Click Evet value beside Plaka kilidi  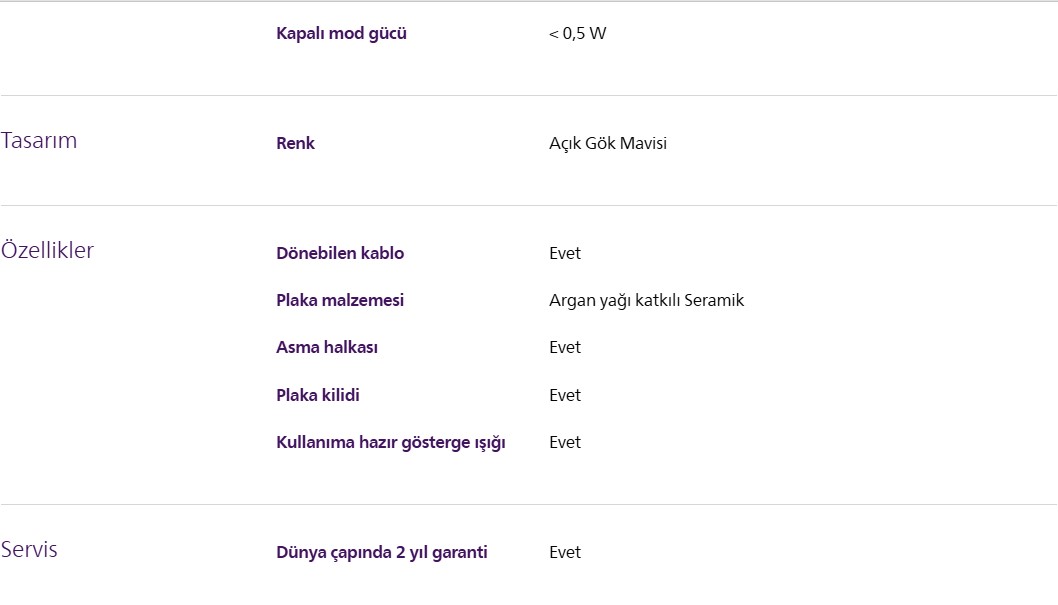point(564,395)
